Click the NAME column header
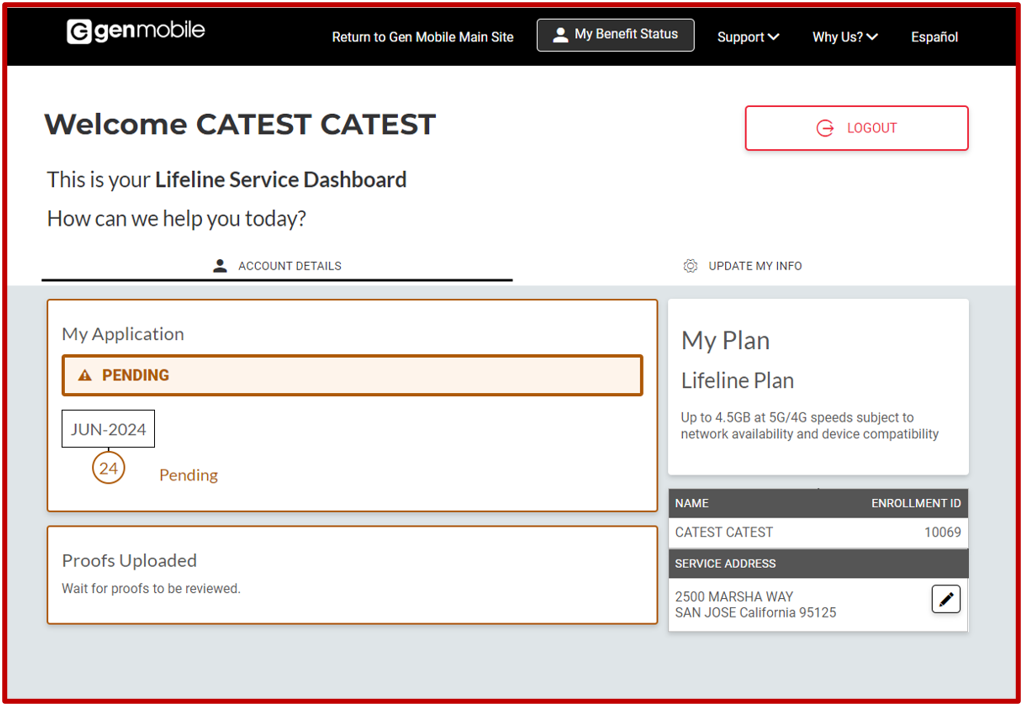The height and width of the screenshot is (708, 1023). click(692, 503)
